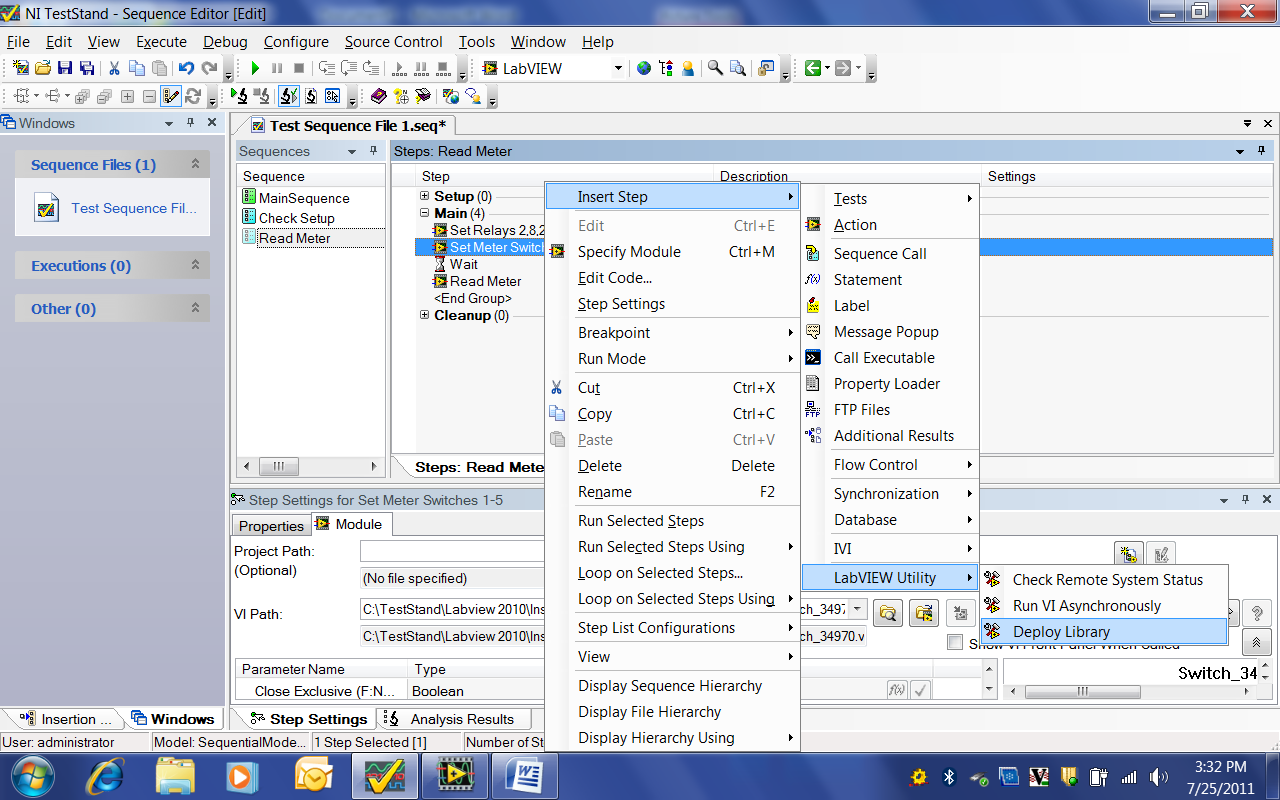Click the Refresh arrows toolbar icon
This screenshot has width=1280, height=800.
193,96
